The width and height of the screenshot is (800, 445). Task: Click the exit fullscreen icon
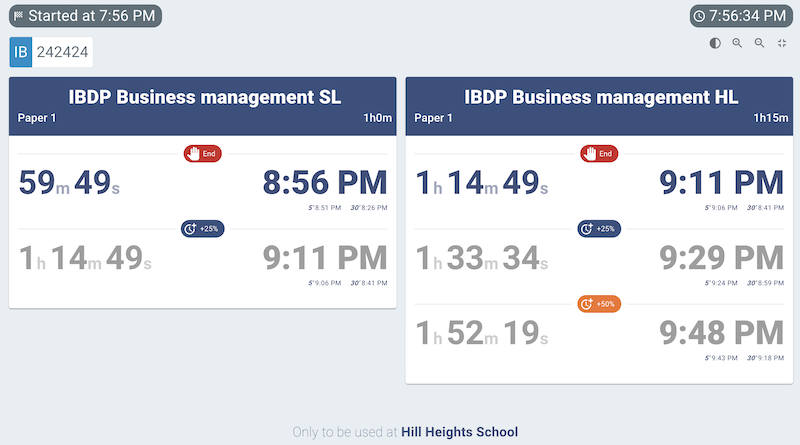point(781,43)
